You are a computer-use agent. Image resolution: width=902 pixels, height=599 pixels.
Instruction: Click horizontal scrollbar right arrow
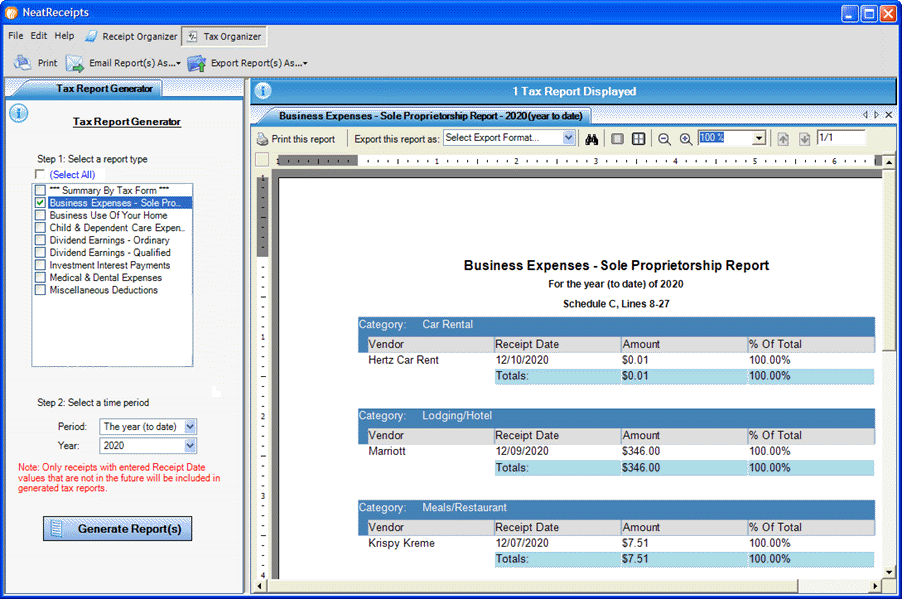tap(876, 586)
